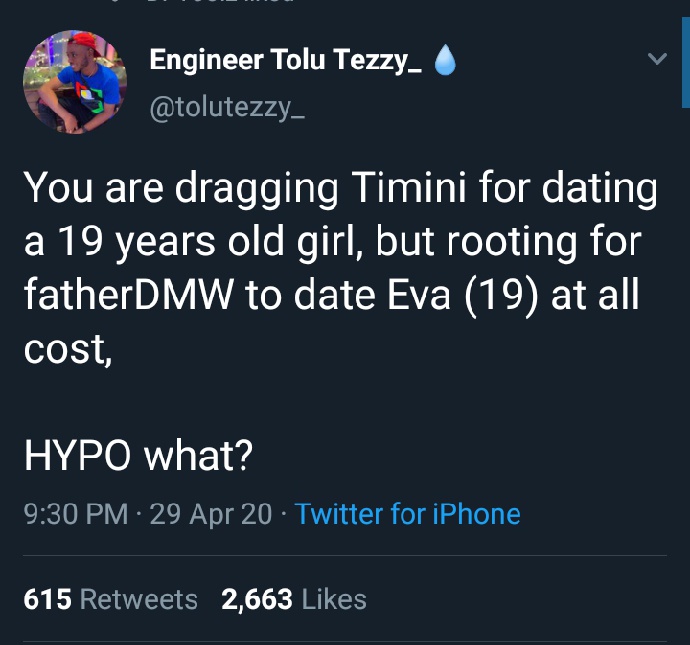
Task: Click the number 615 in the stats row
Action: [x=47, y=599]
